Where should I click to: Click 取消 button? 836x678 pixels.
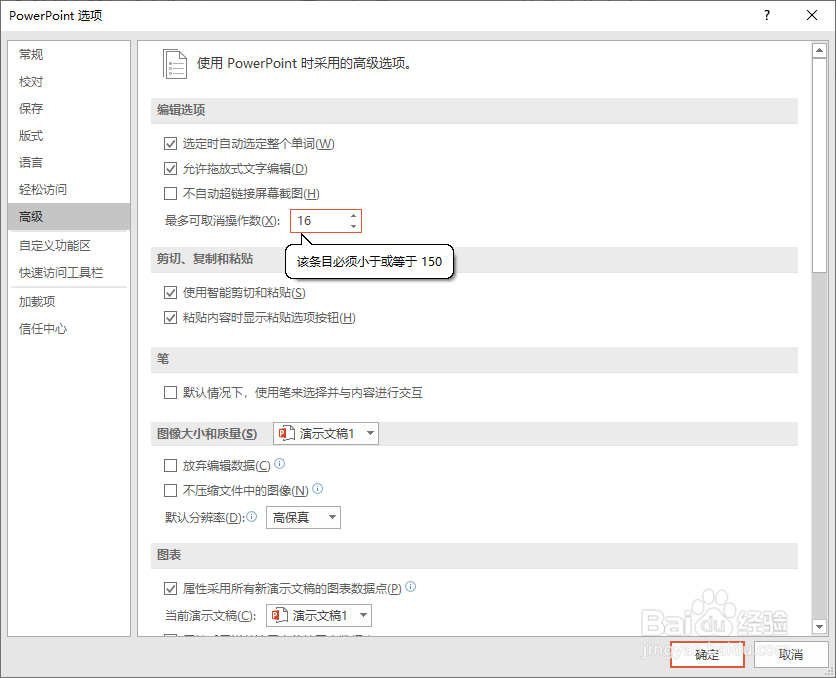[x=791, y=654]
